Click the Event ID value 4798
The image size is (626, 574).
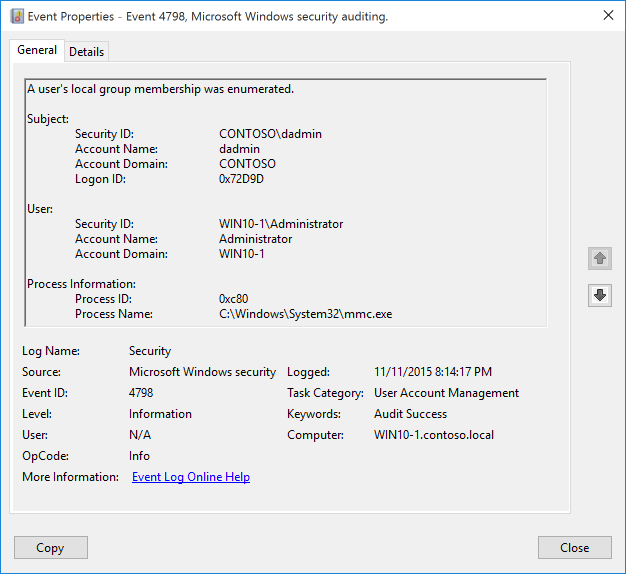click(x=141, y=393)
